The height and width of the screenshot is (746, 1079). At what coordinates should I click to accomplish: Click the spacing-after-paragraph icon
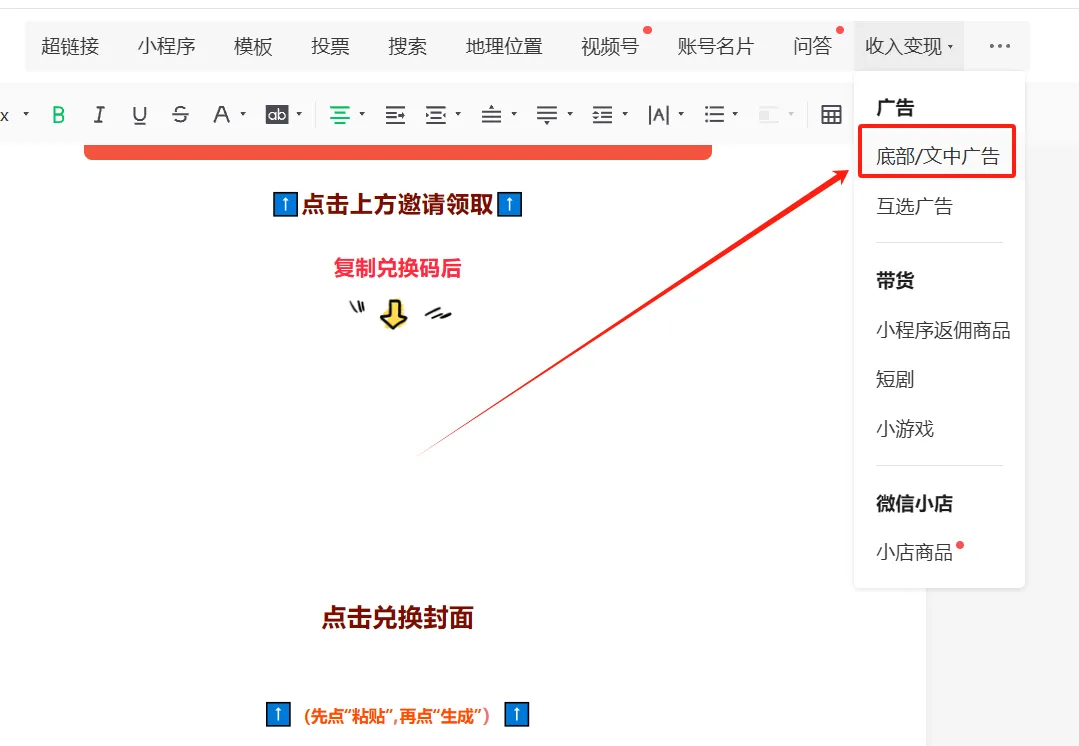[547, 115]
